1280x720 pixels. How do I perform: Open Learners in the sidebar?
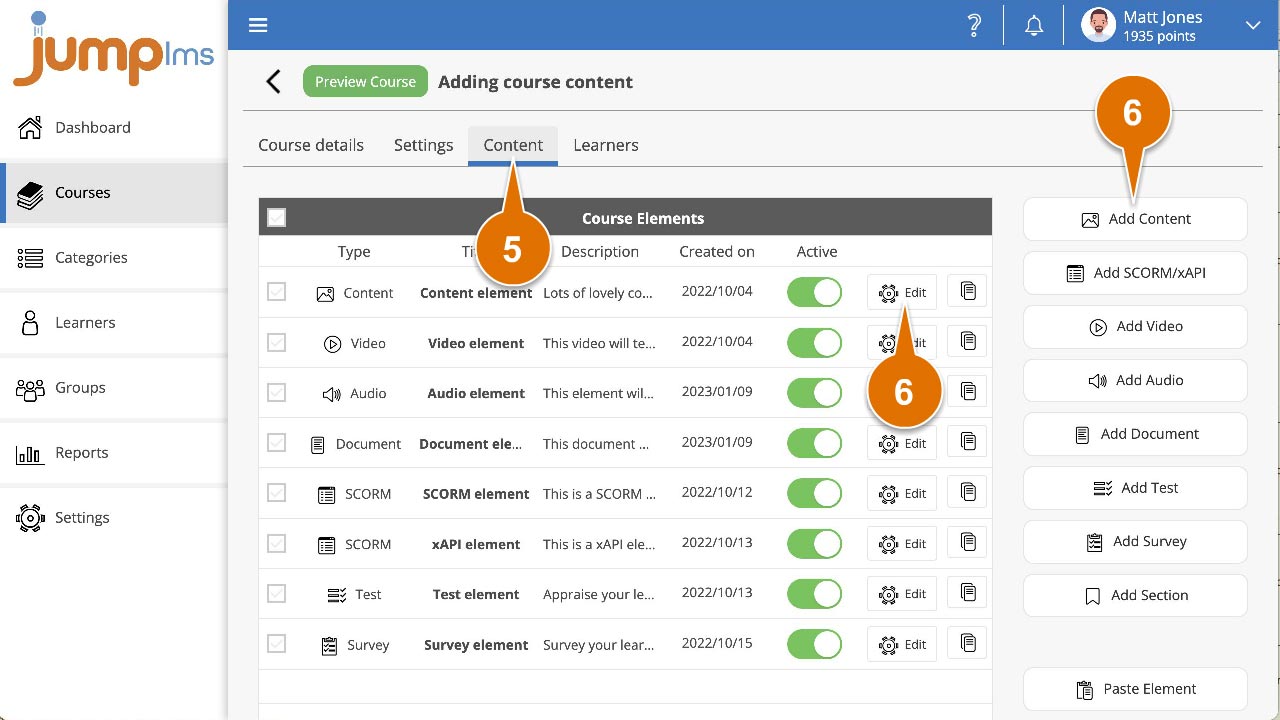[x=114, y=322]
